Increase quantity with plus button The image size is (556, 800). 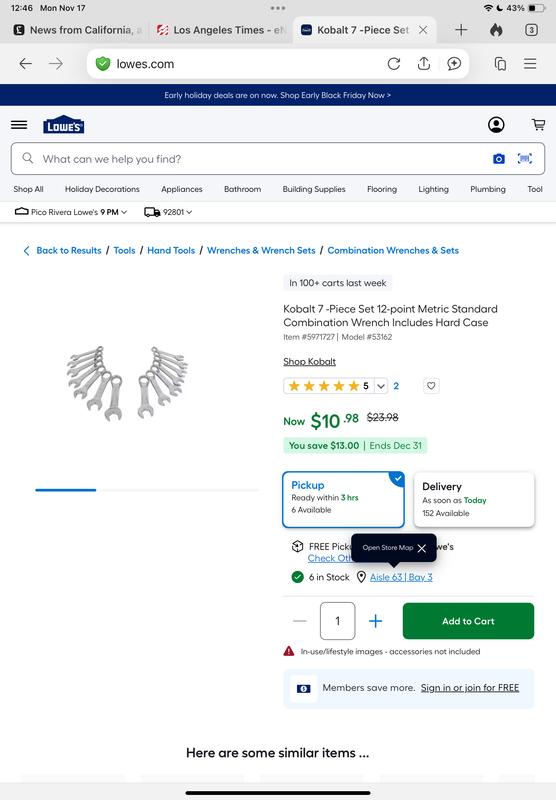(375, 621)
